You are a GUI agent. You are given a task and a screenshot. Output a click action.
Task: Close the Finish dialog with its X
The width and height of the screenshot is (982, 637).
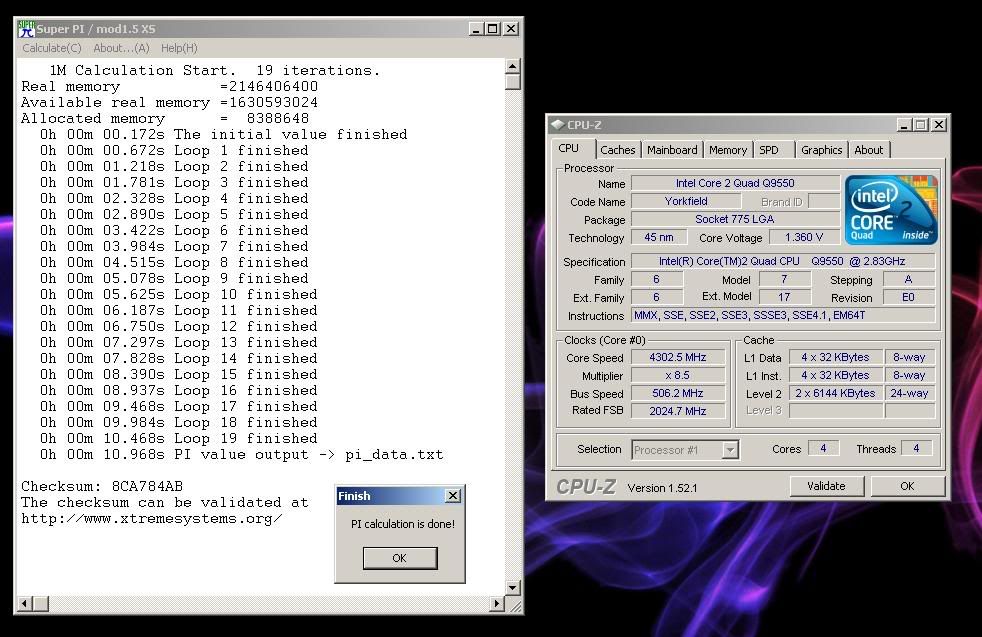(453, 495)
